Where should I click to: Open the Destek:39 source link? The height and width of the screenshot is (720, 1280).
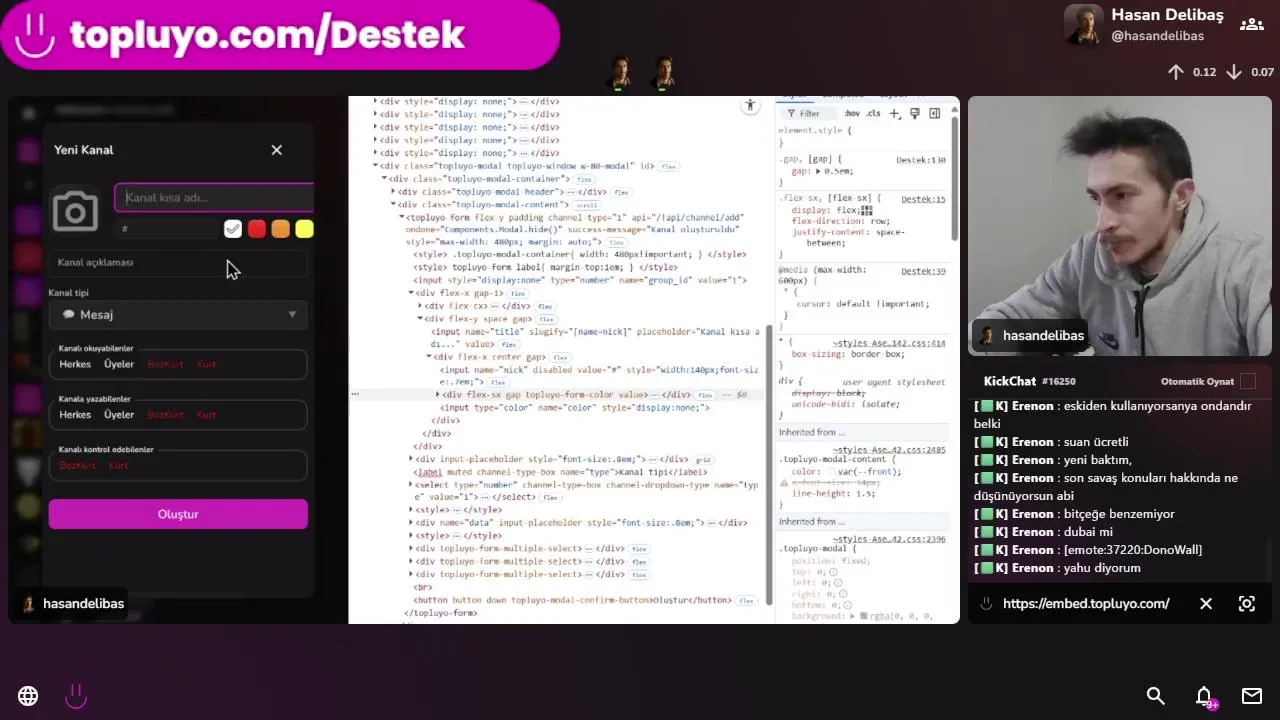923,271
